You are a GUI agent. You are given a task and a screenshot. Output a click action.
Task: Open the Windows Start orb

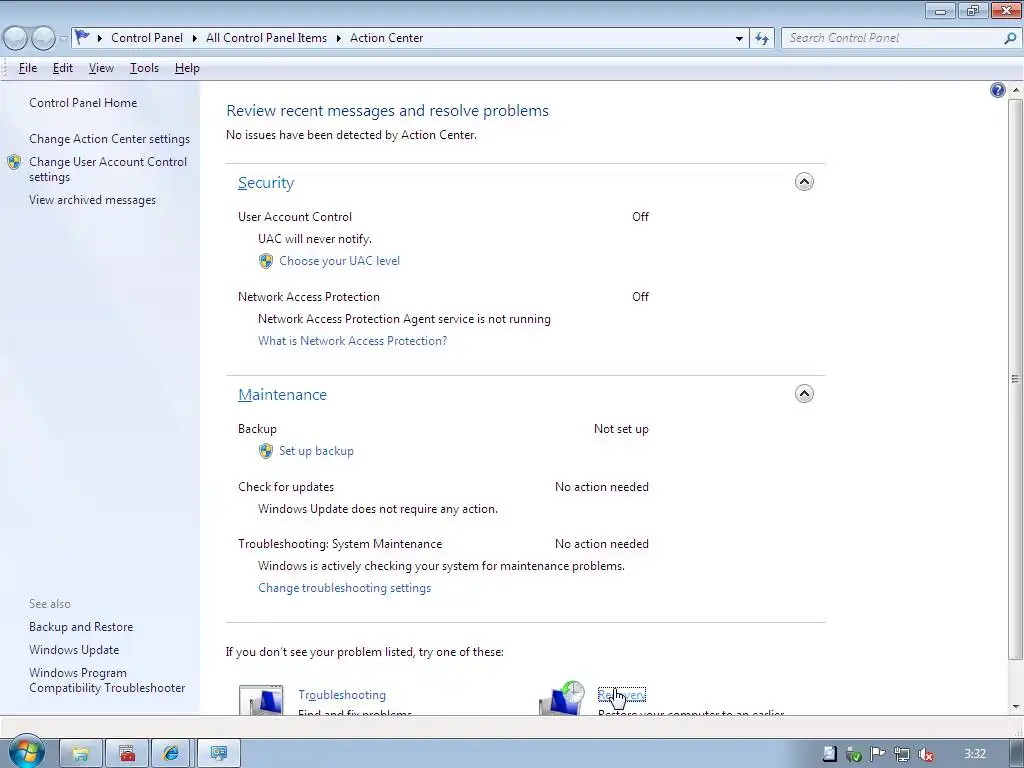pyautogui.click(x=27, y=751)
